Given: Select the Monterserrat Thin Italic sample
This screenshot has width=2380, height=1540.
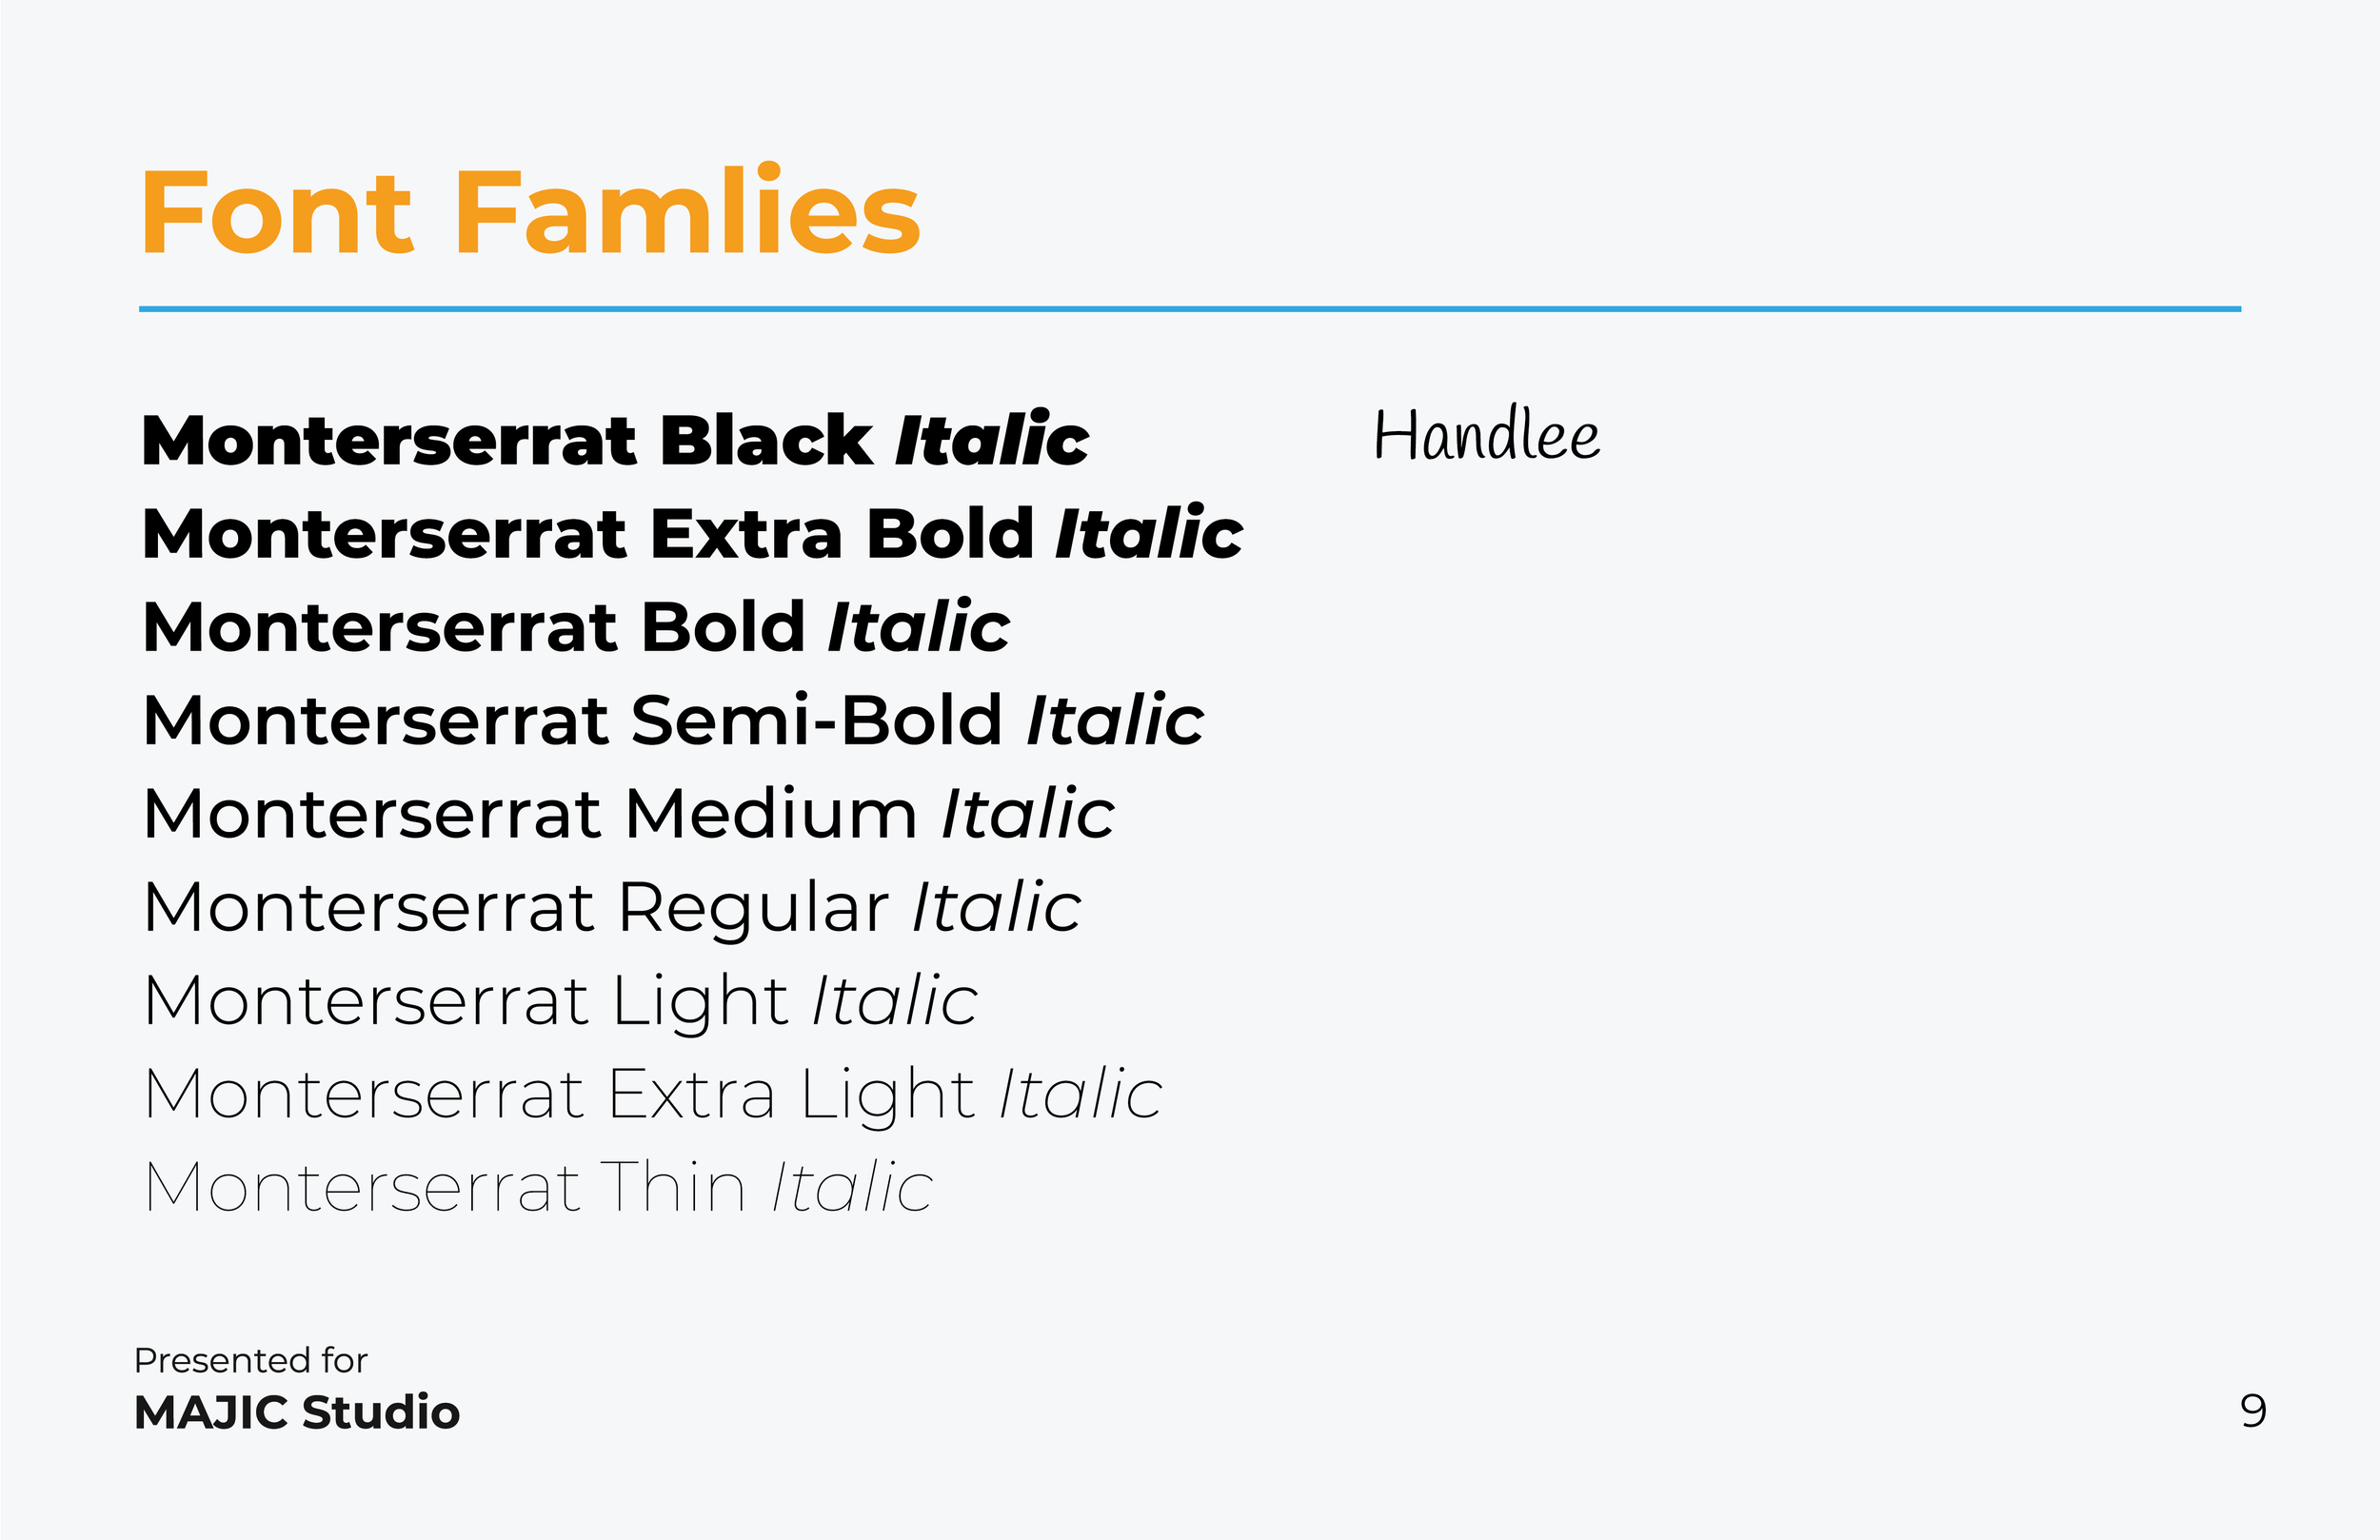Looking at the screenshot, I should coord(538,1187).
